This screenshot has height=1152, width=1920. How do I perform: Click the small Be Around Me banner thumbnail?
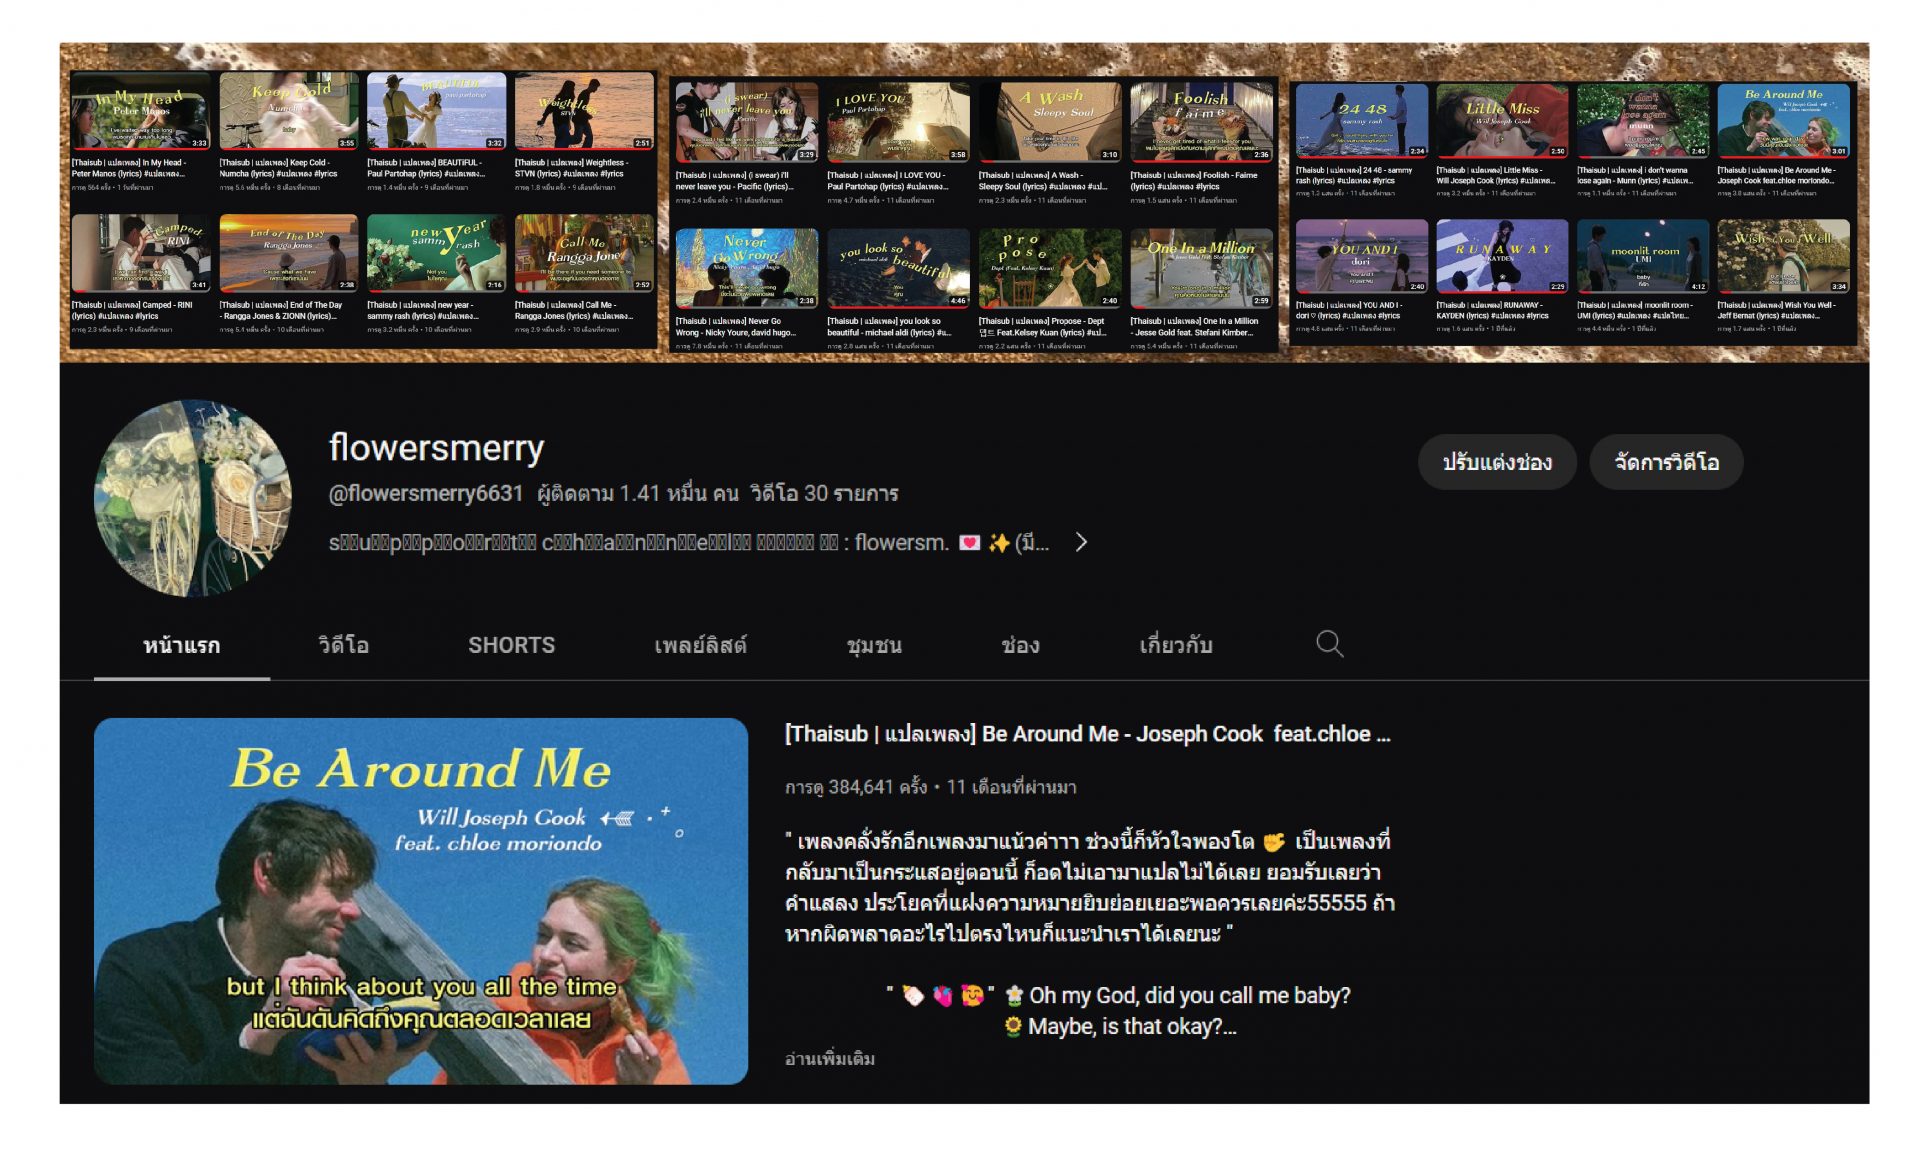click(1783, 121)
